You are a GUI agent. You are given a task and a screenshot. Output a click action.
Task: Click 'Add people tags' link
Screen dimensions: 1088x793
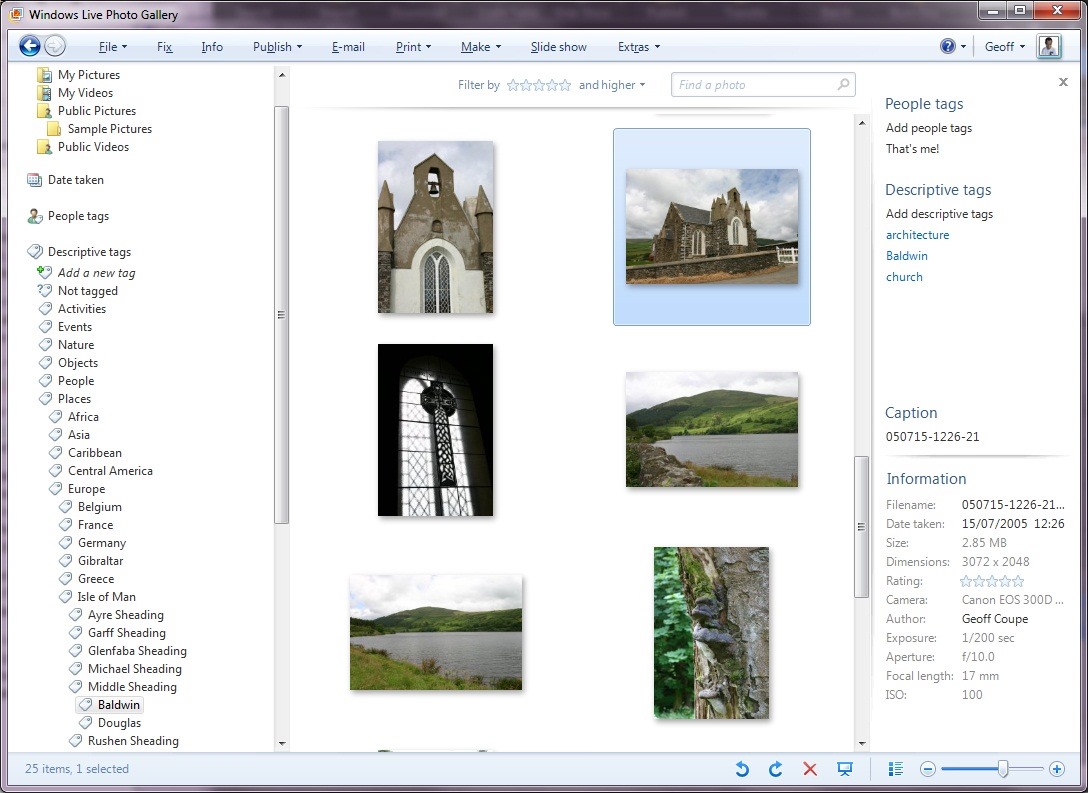(x=928, y=128)
